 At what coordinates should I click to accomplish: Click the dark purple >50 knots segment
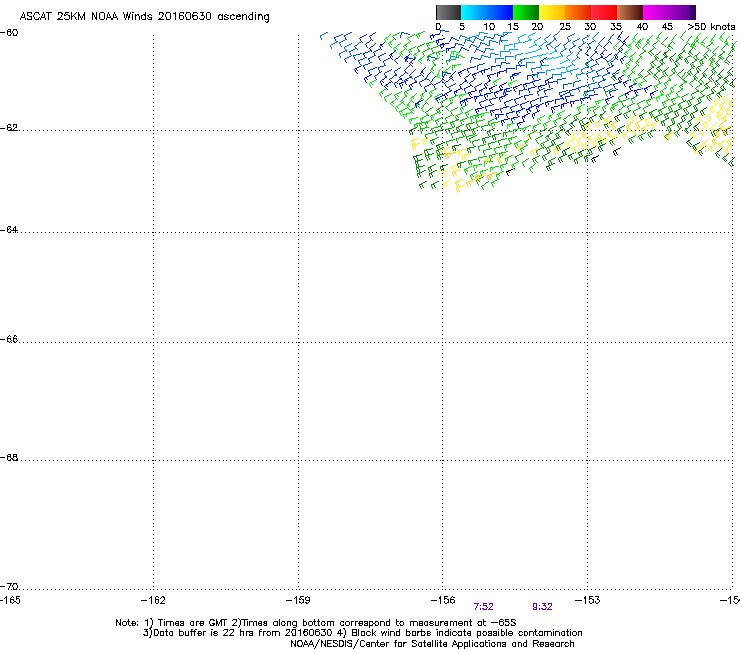pos(693,12)
